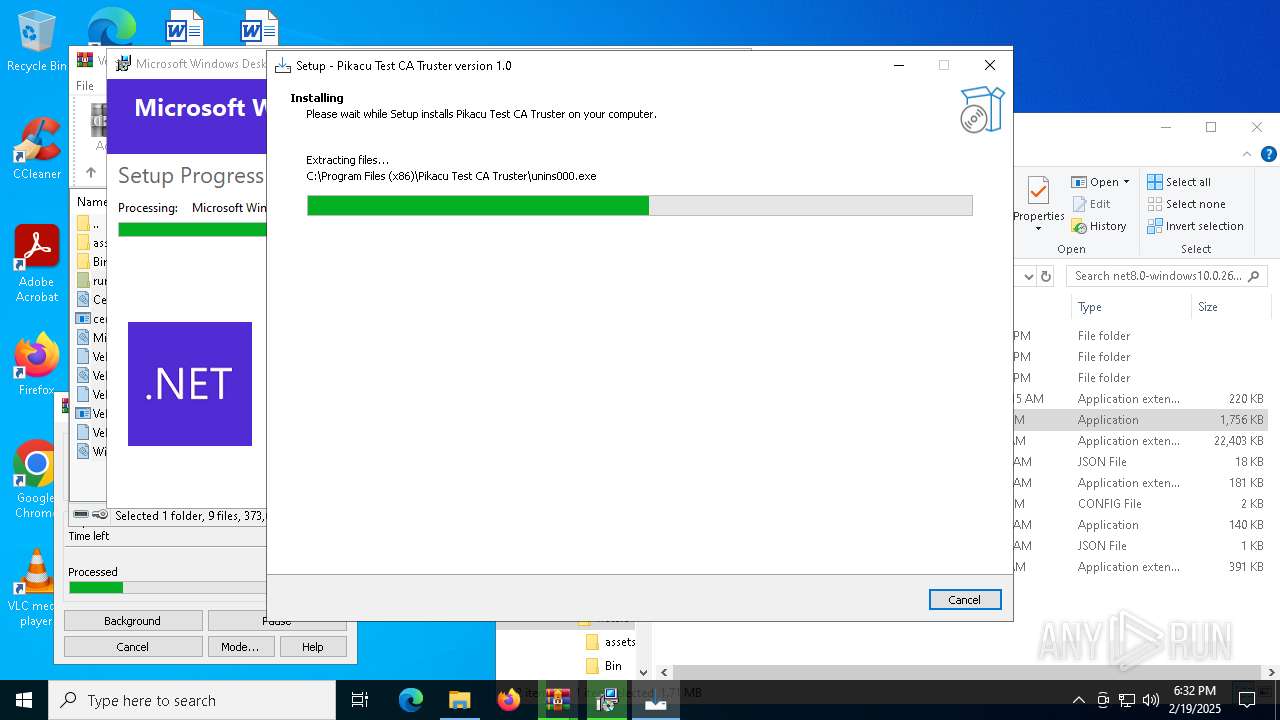Open File Explorer from the taskbar
The image size is (1280, 720).
coord(459,700)
